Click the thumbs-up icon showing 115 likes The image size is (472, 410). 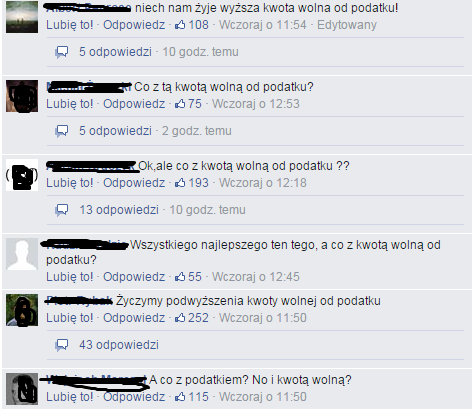(x=180, y=396)
